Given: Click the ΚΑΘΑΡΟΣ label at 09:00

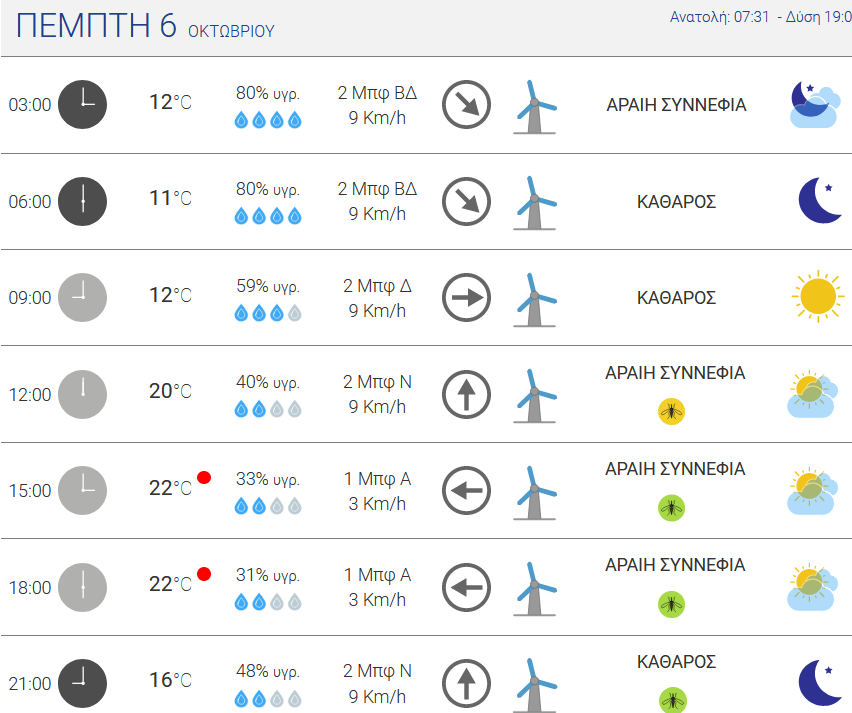Looking at the screenshot, I should pyautogui.click(x=676, y=298).
